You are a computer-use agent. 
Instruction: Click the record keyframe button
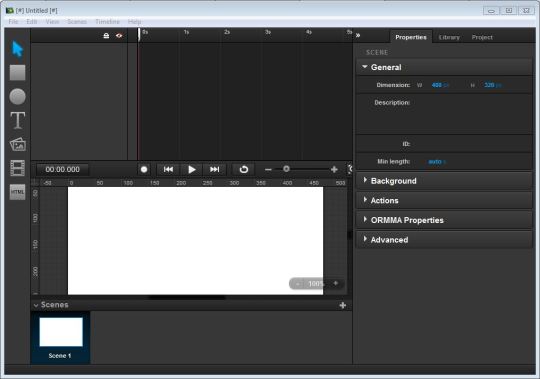point(144,169)
